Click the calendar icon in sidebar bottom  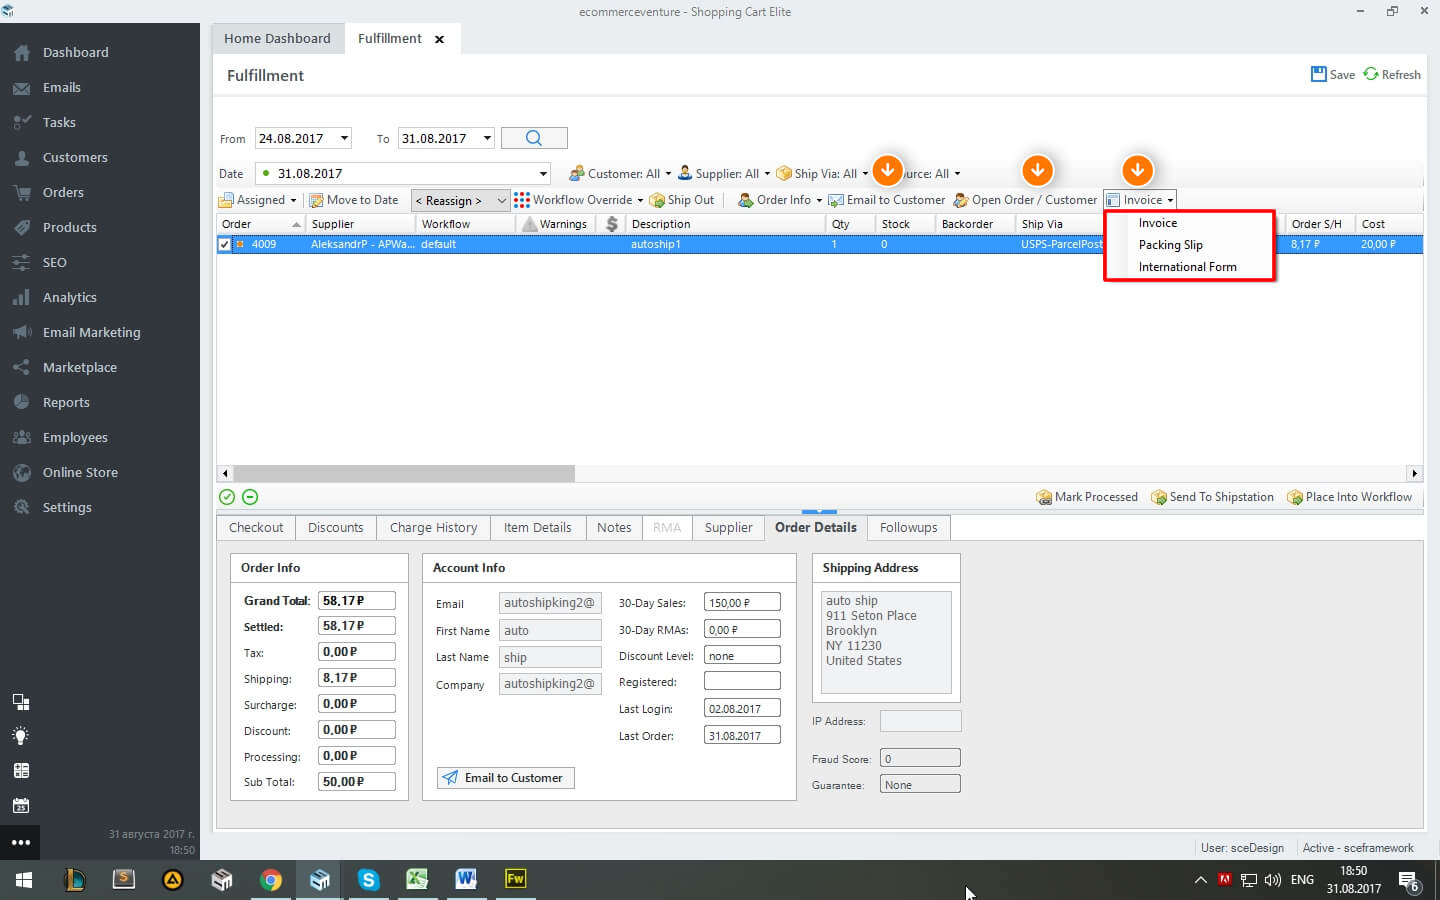(x=20, y=806)
